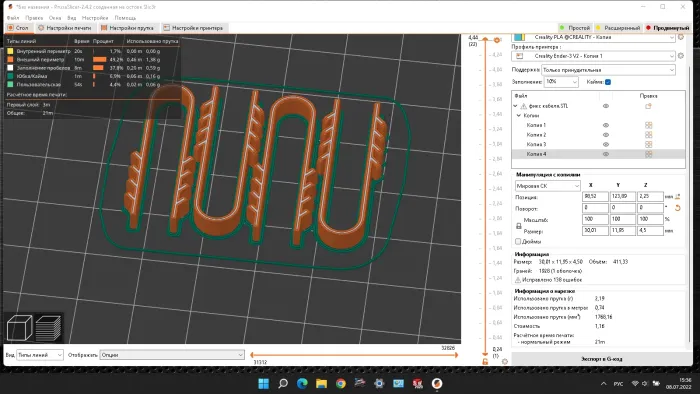Switch to 3D editor view cube icon
700x394 pixels.
[19, 328]
